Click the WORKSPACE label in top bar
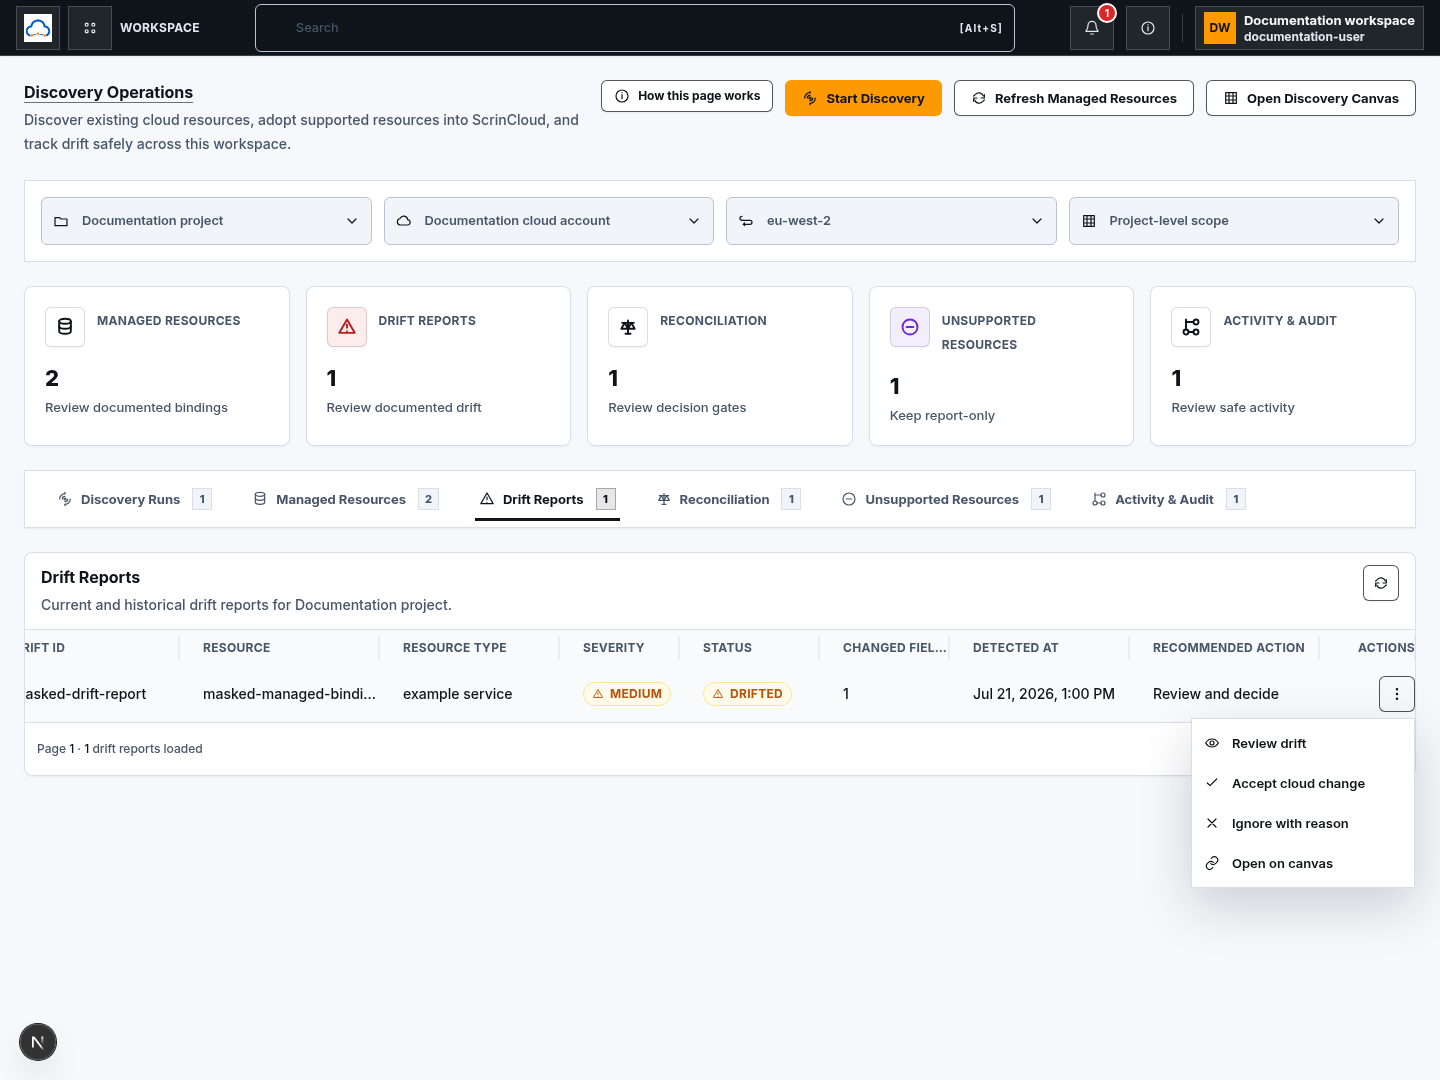Viewport: 1440px width, 1080px height. (x=160, y=28)
